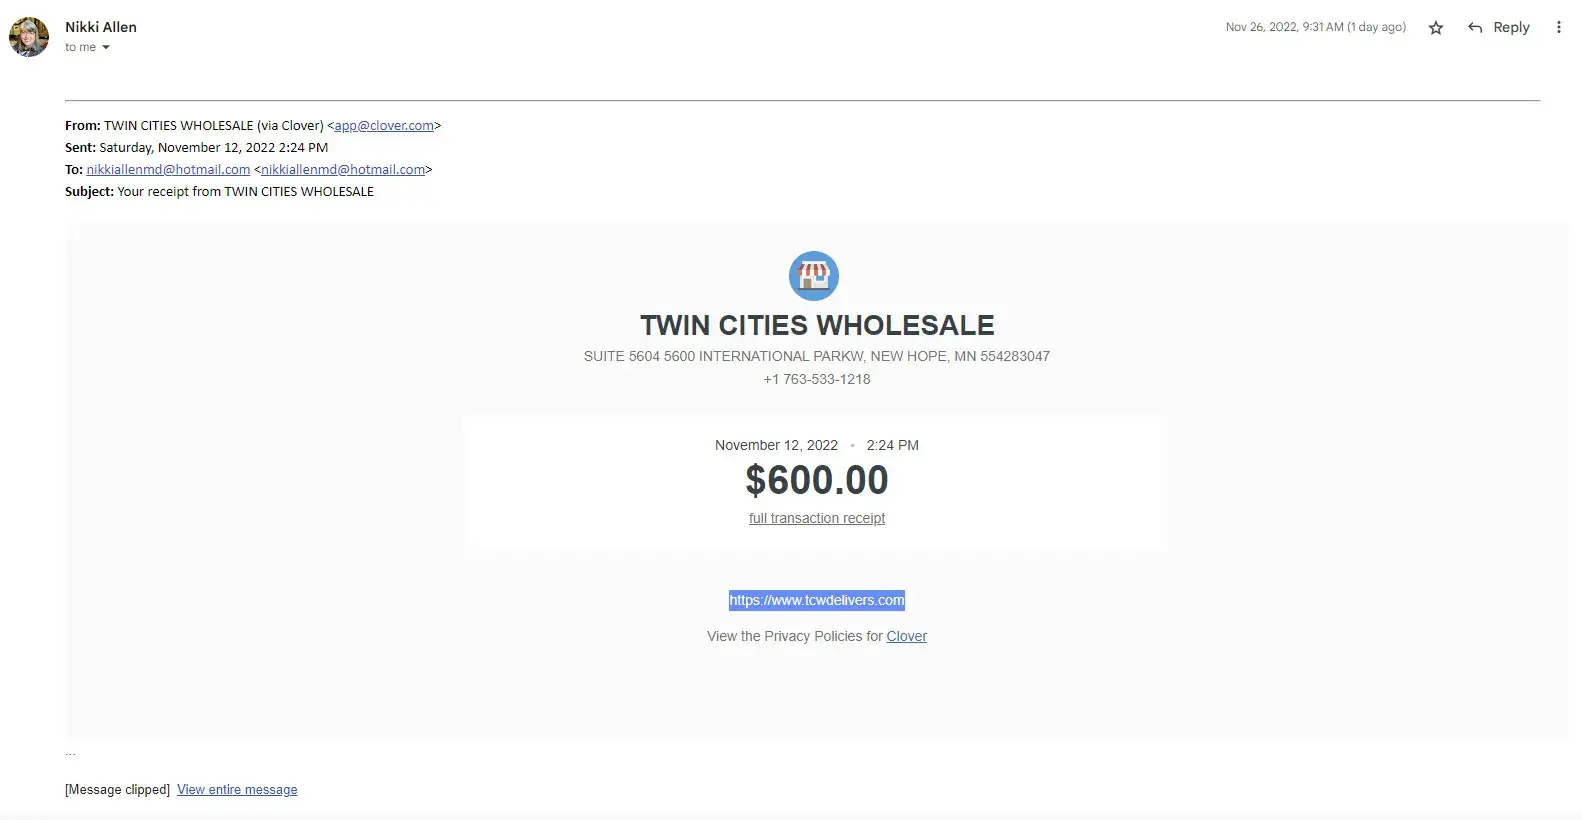The width and height of the screenshot is (1582, 820).
Task: Click the +1 763-533-1218 phone number
Action: tap(817, 379)
